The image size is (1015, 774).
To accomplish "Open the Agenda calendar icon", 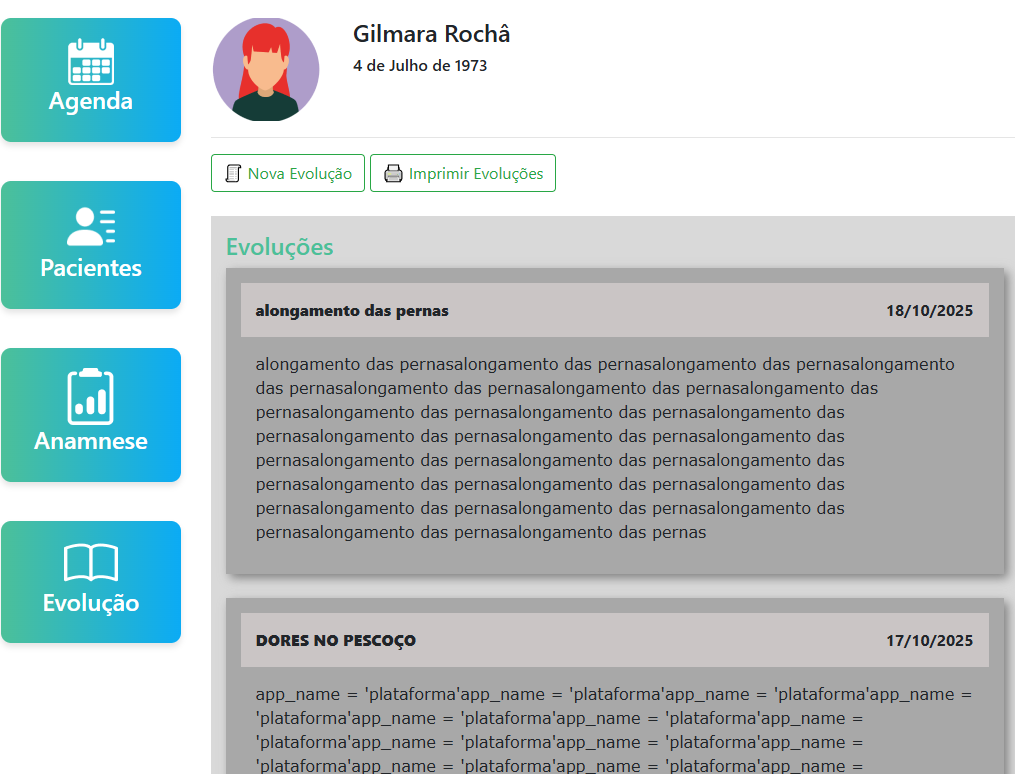I will pyautogui.click(x=91, y=62).
